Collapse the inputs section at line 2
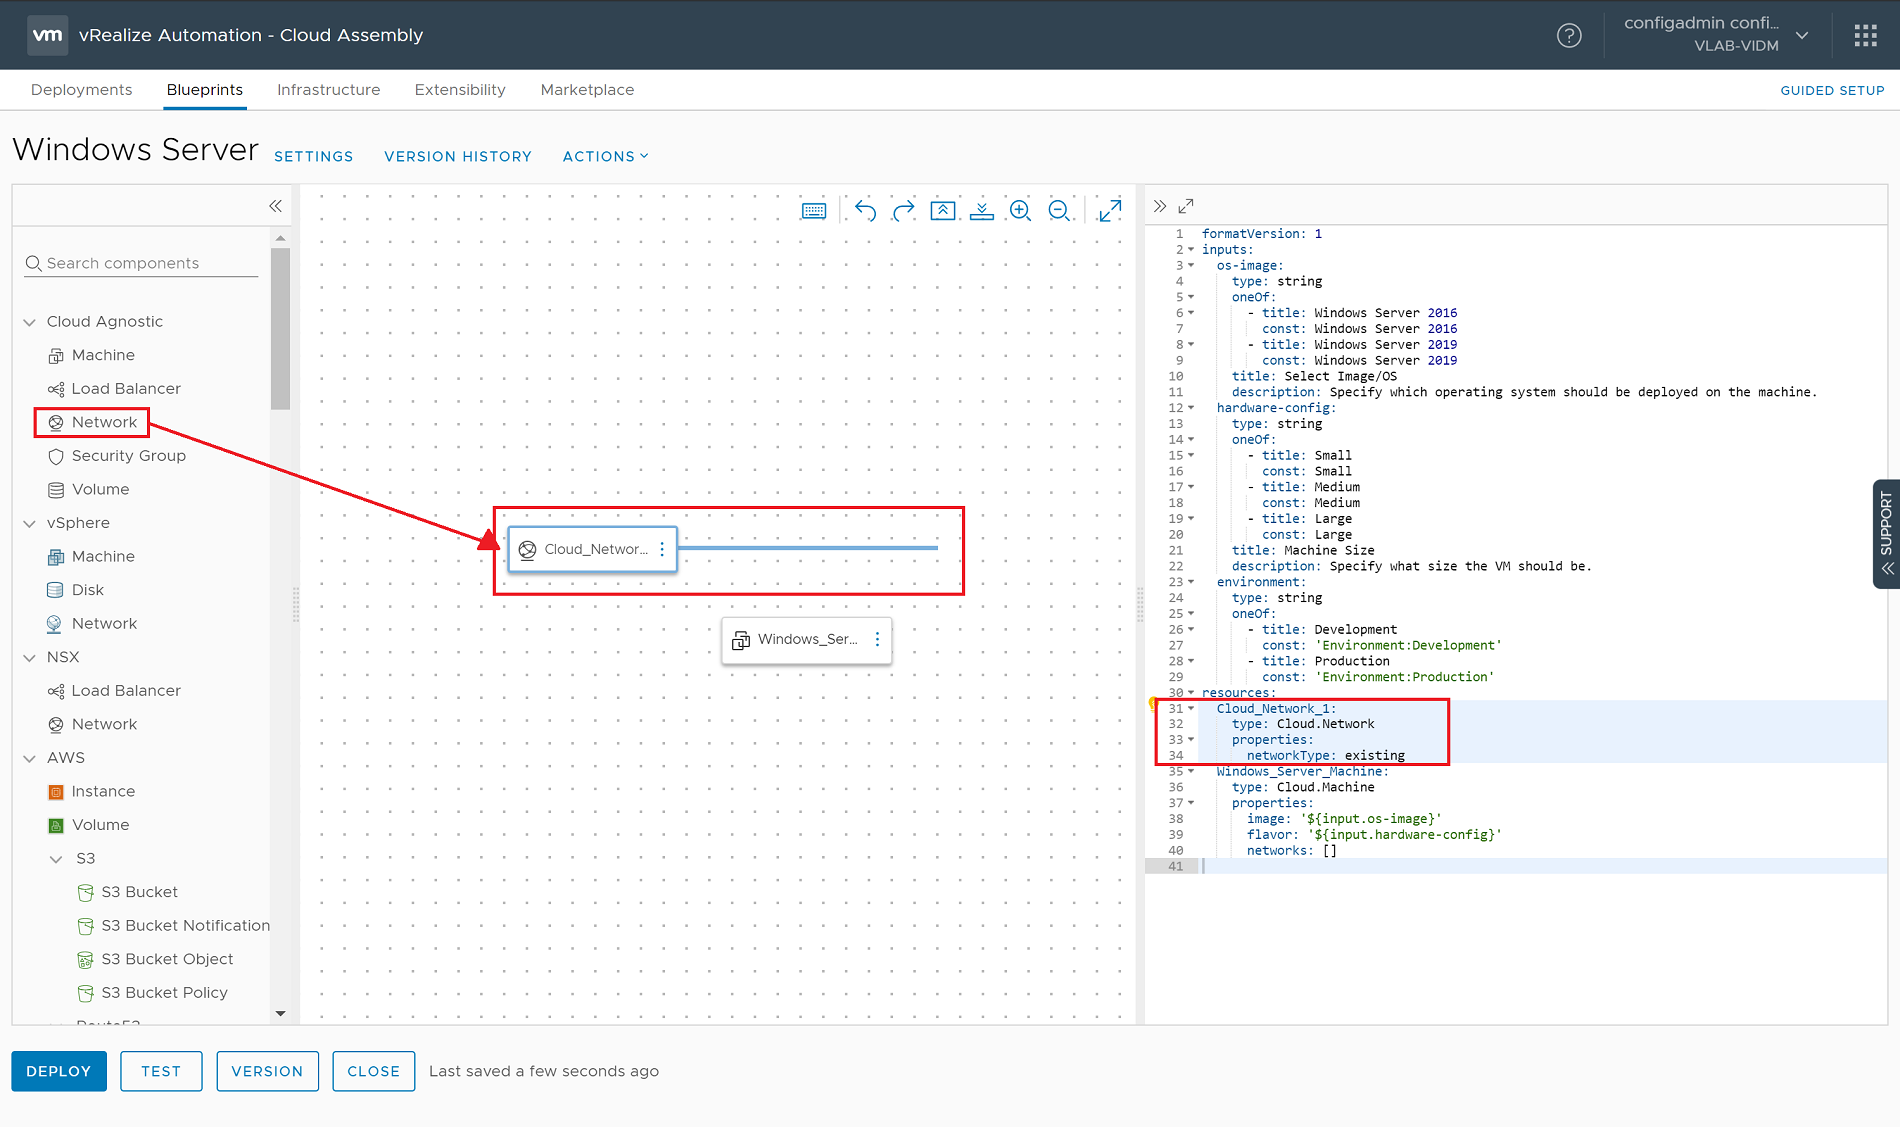 [x=1191, y=249]
